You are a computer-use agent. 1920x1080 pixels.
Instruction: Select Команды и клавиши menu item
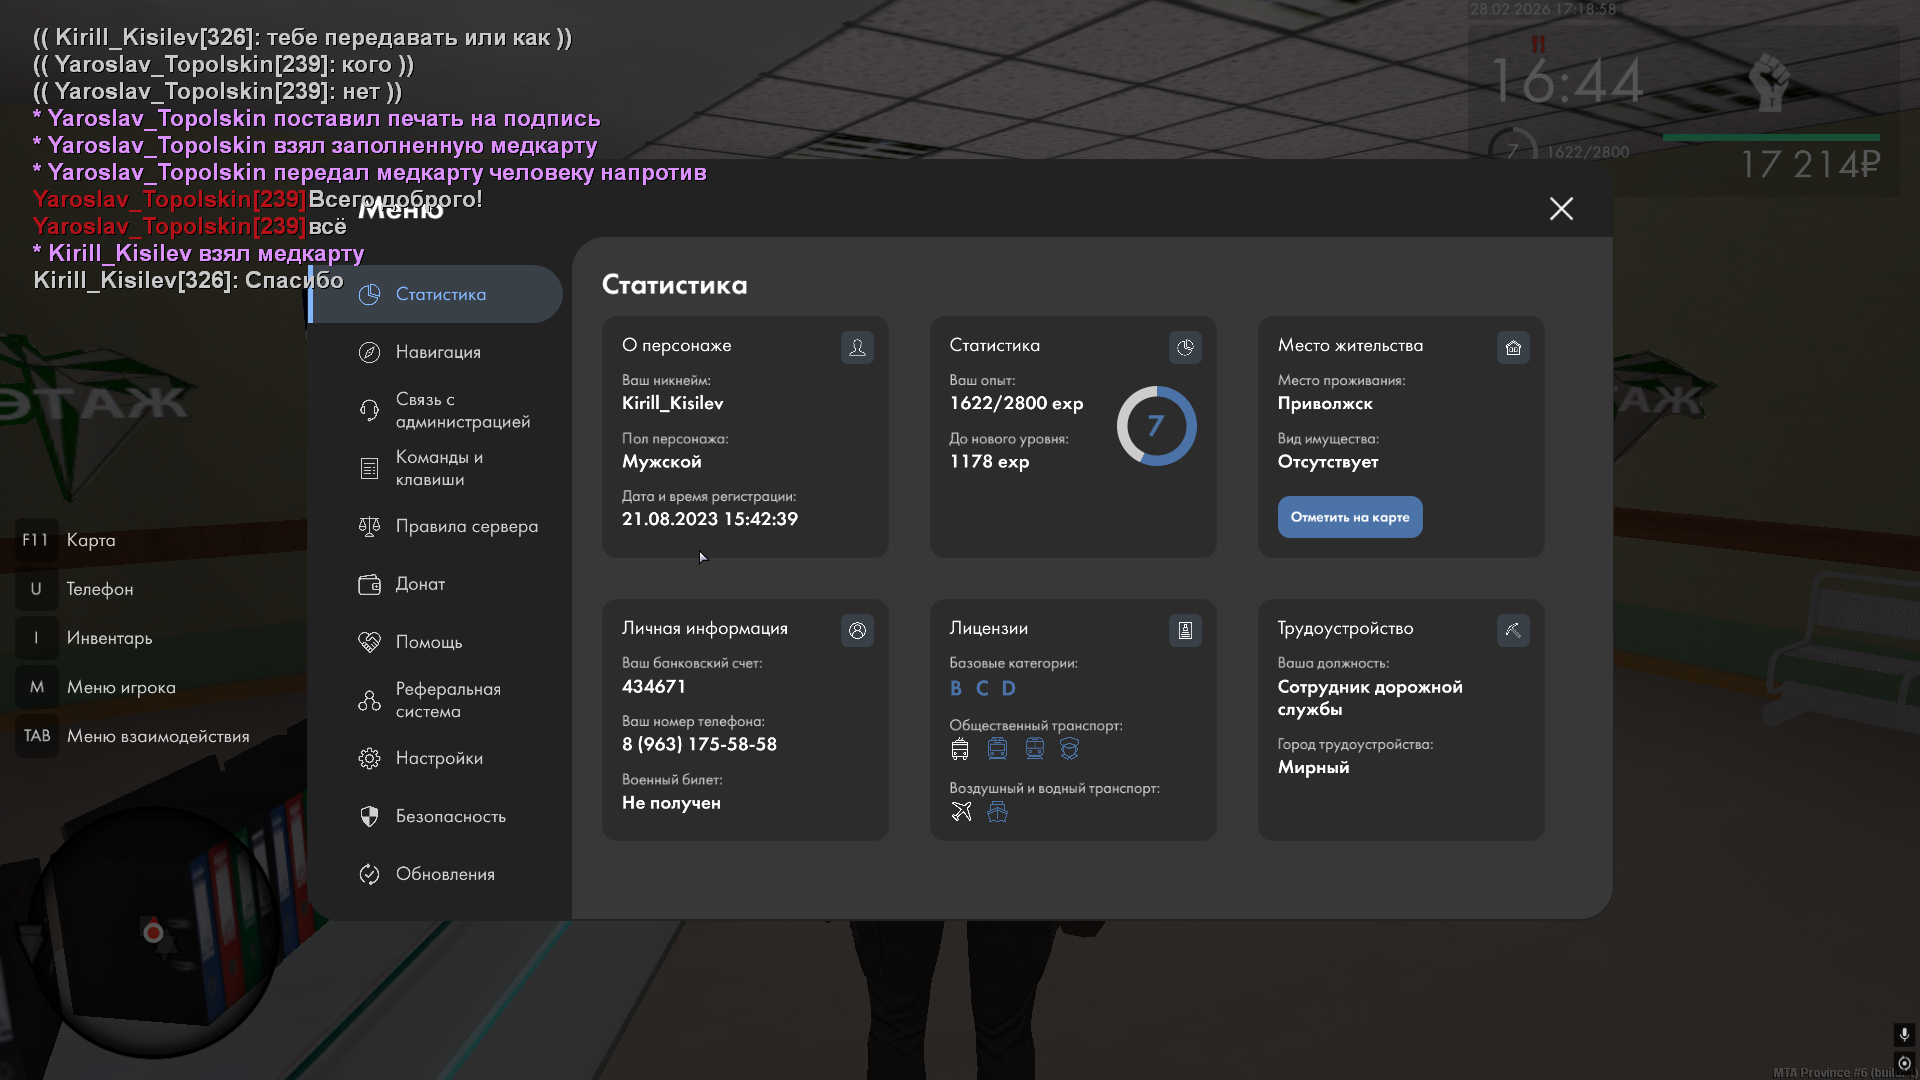[x=438, y=468]
